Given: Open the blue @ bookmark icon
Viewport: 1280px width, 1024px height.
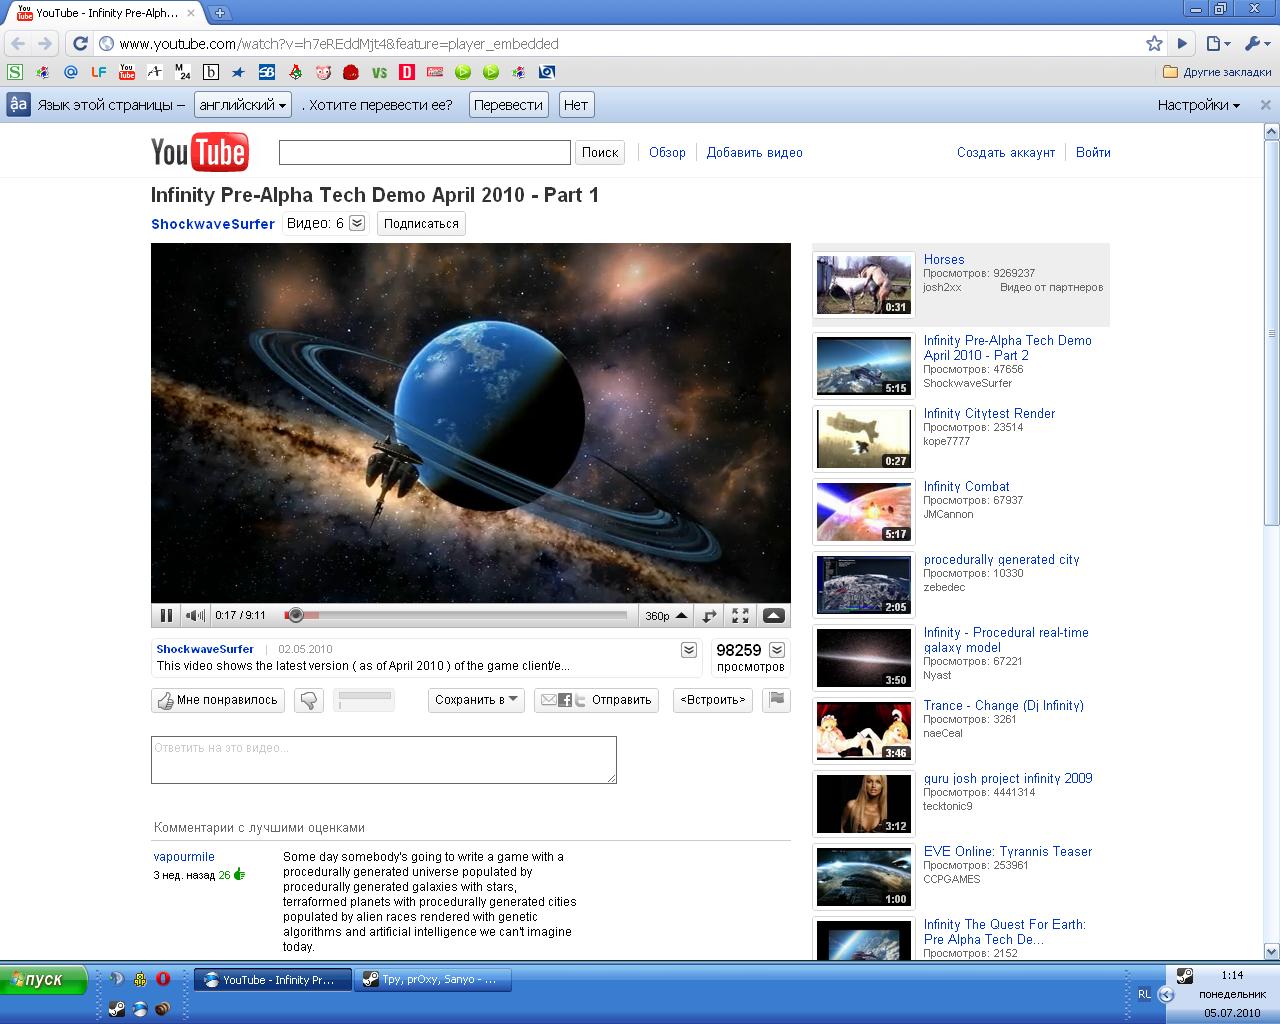Looking at the screenshot, I should [70, 72].
